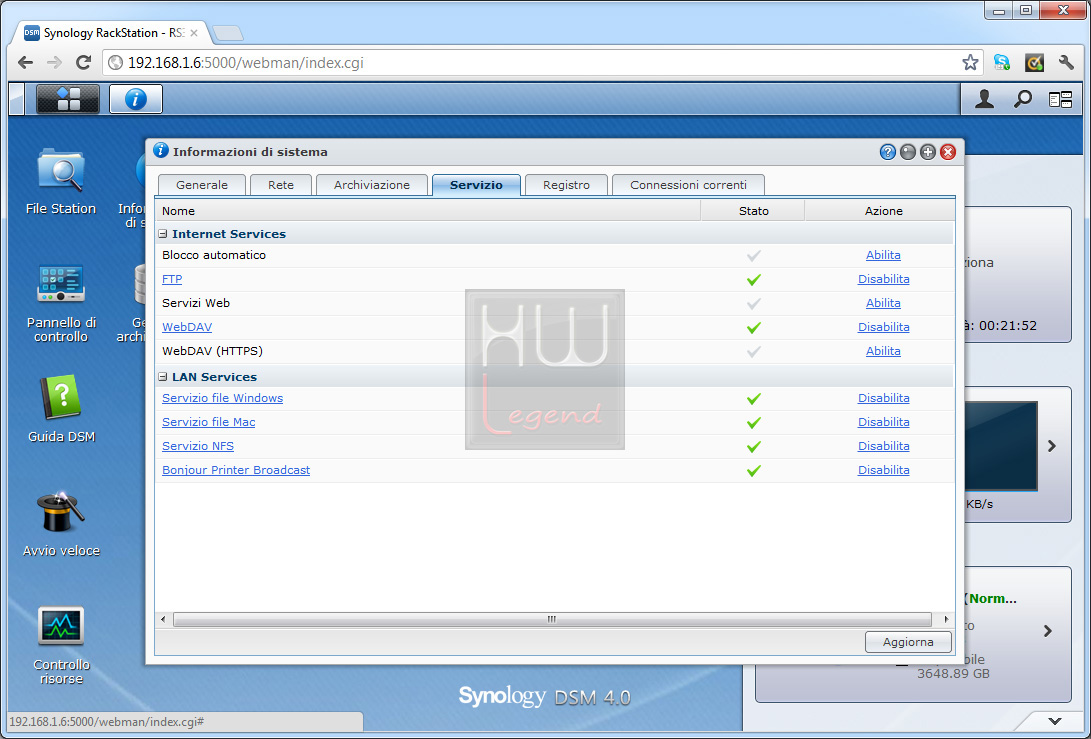
Task: Select the Servizio tab
Action: (476, 184)
